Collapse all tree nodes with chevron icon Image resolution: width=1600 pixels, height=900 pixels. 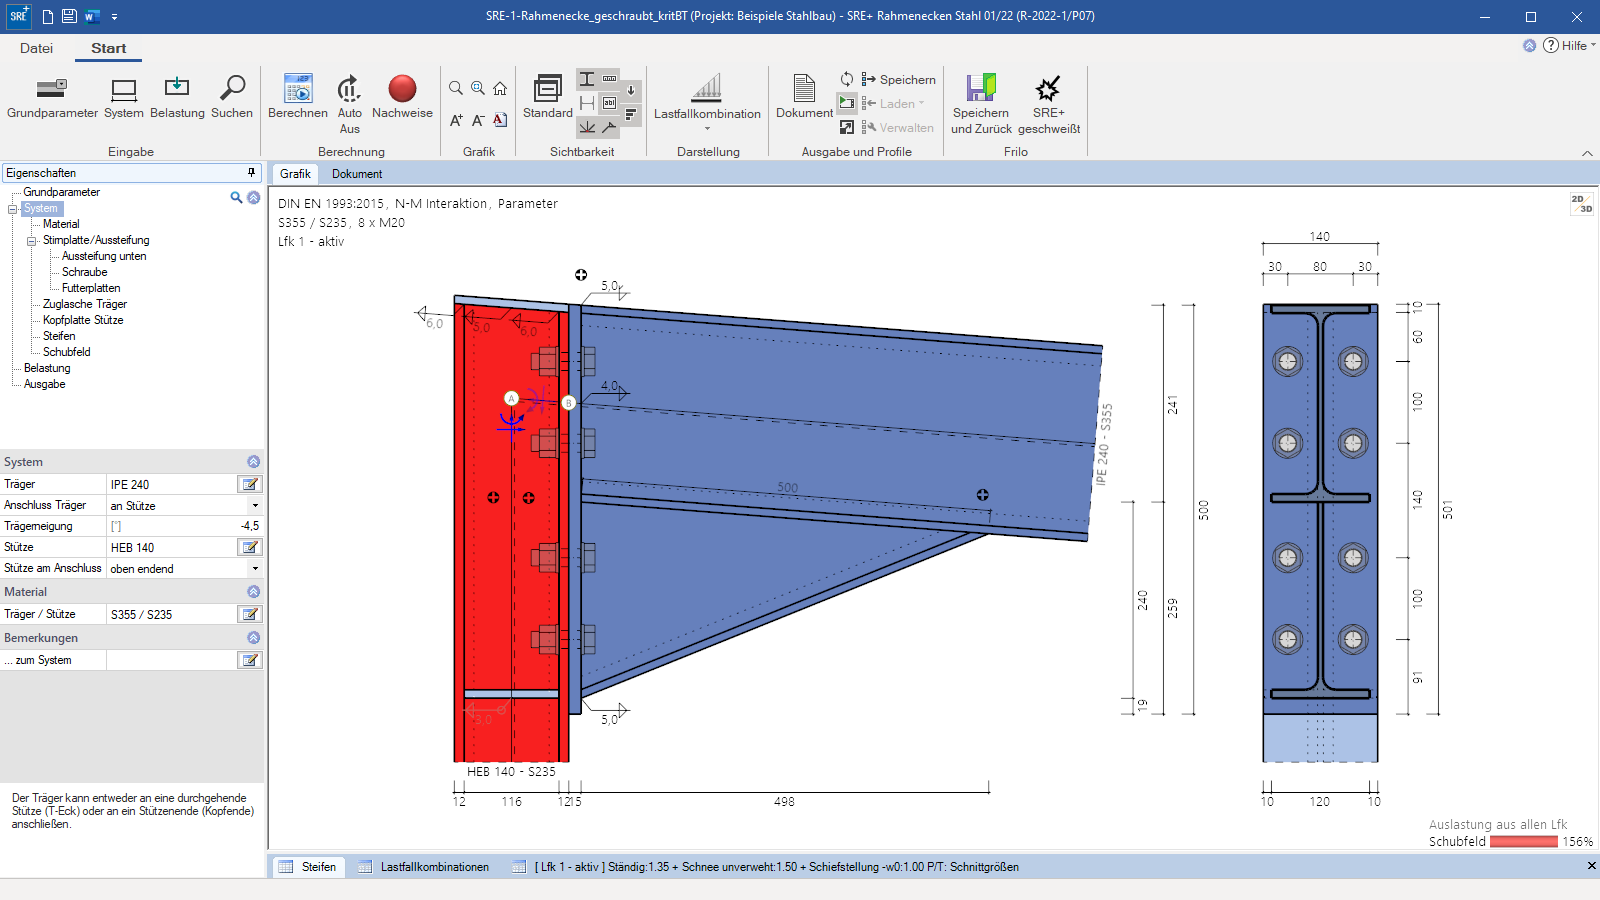pyautogui.click(x=253, y=197)
